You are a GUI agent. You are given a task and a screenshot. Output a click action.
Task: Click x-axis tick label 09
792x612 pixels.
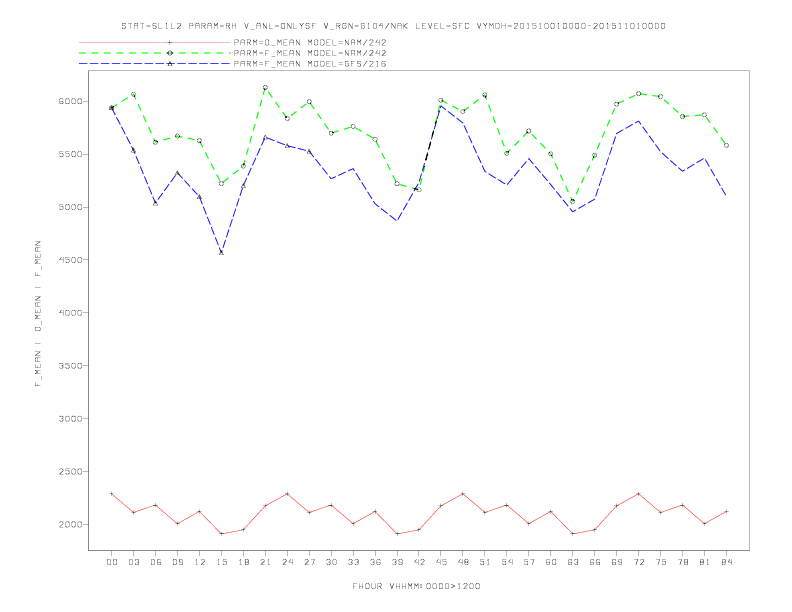pos(177,562)
